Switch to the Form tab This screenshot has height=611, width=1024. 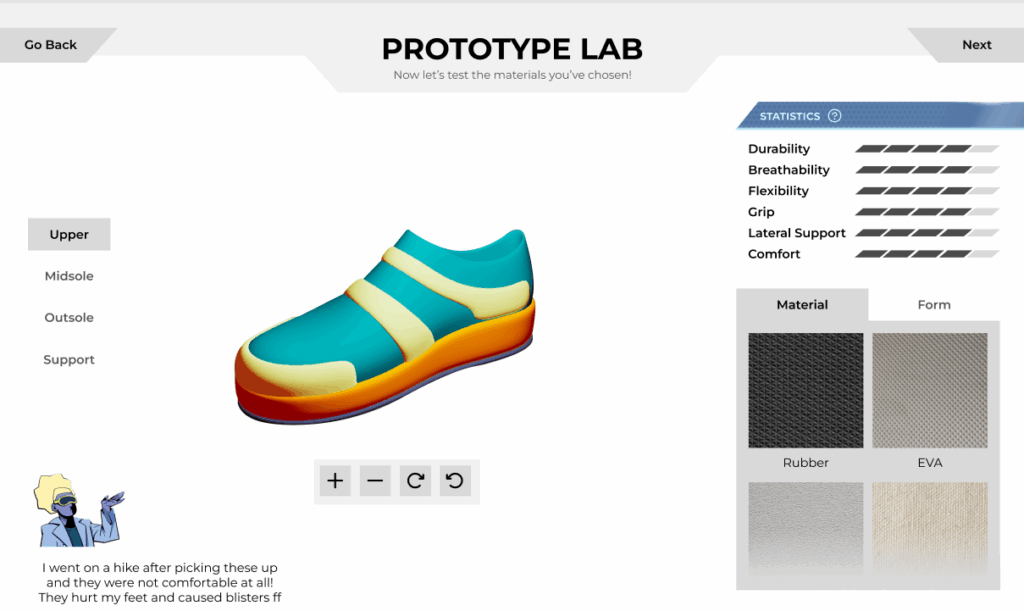click(934, 305)
